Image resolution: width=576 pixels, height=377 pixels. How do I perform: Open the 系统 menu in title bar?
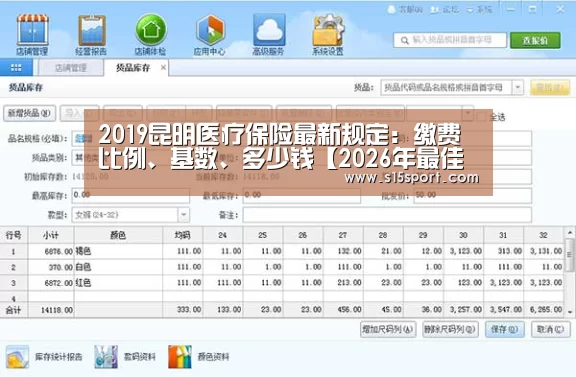tap(479, 9)
